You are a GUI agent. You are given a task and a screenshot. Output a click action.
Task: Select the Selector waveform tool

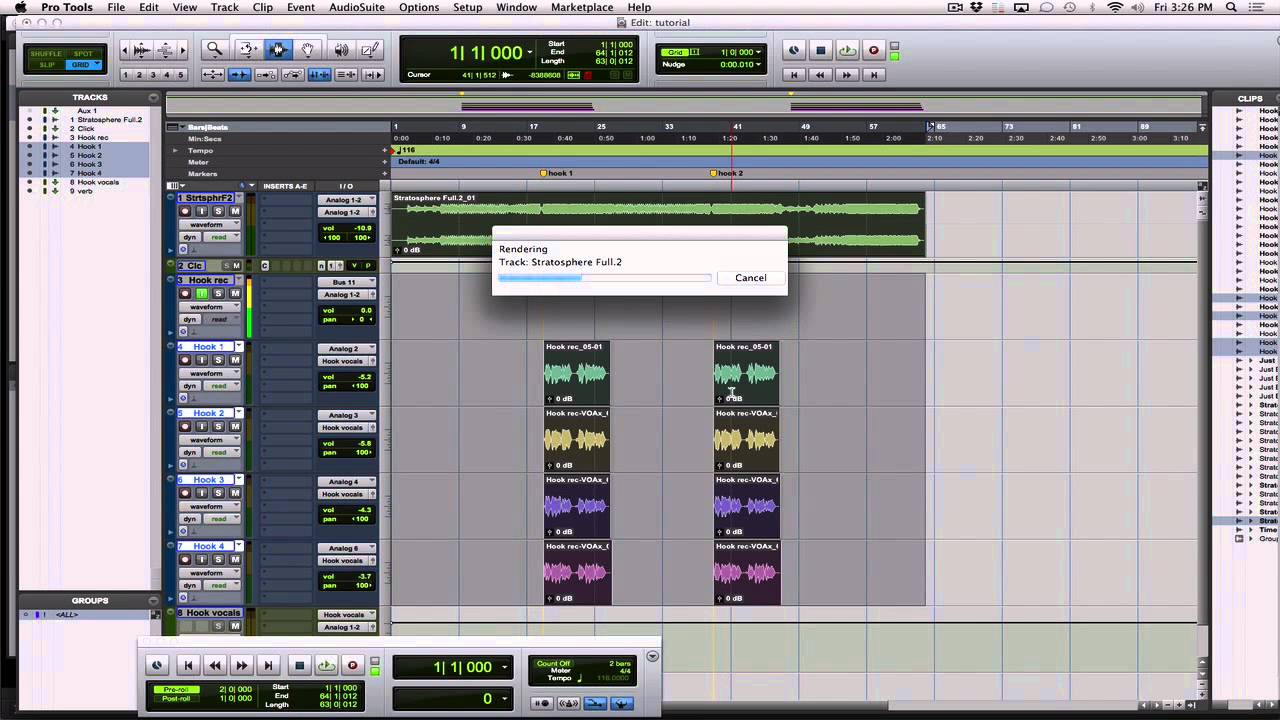click(278, 49)
